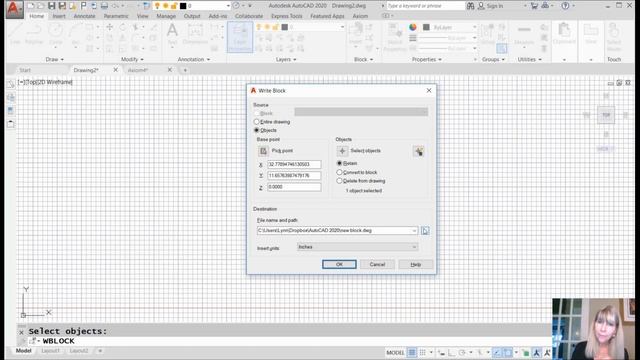
Task: Switch to the Annotate ribbon tab
Action: coord(84,16)
